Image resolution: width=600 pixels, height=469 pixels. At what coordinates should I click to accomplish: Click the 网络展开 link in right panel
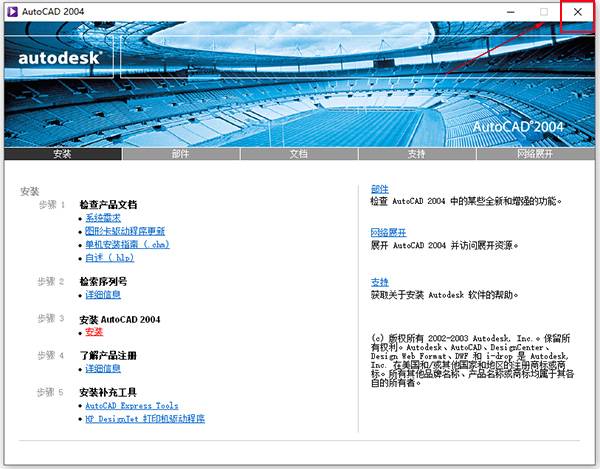[388, 233]
